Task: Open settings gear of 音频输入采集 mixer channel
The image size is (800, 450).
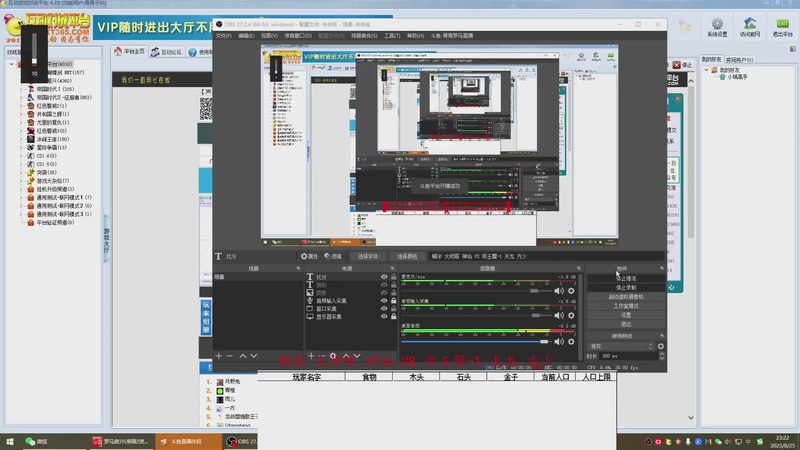Action: 571,315
